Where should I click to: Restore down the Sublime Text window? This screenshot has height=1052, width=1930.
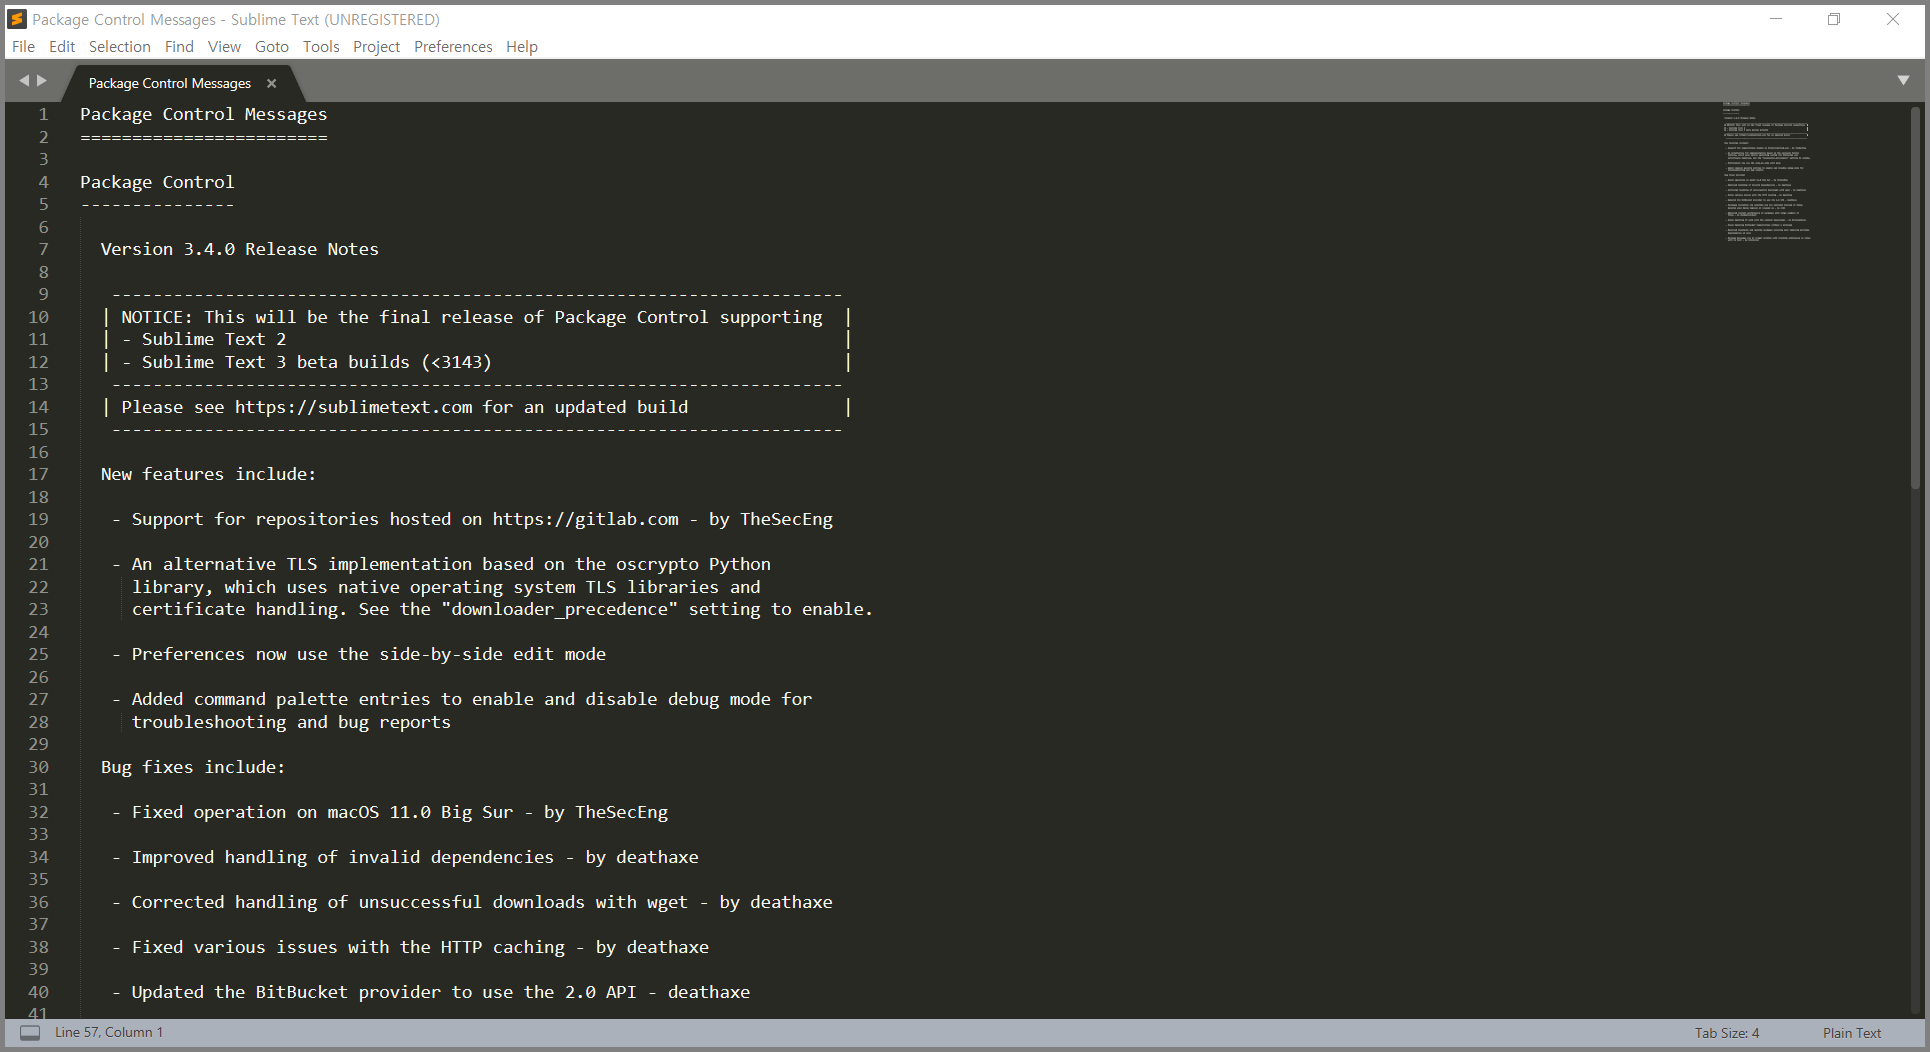click(x=1834, y=19)
